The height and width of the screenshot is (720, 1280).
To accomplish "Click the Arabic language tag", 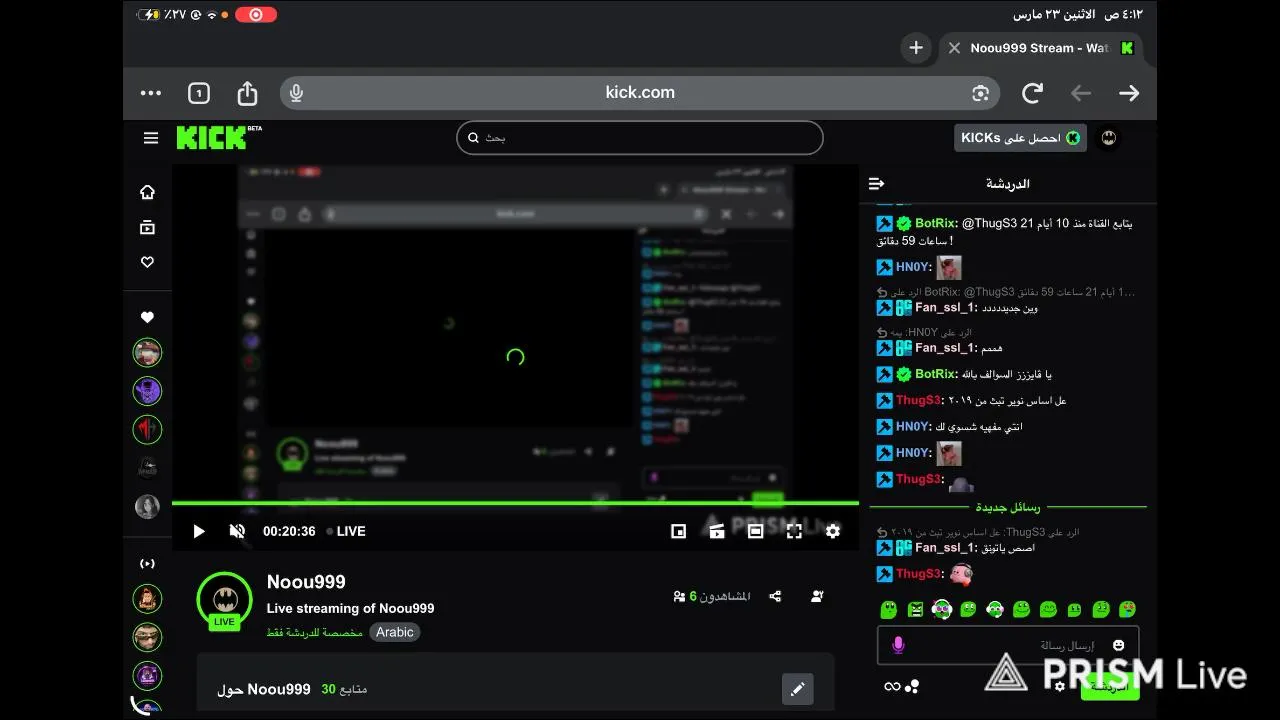I will pos(395,632).
